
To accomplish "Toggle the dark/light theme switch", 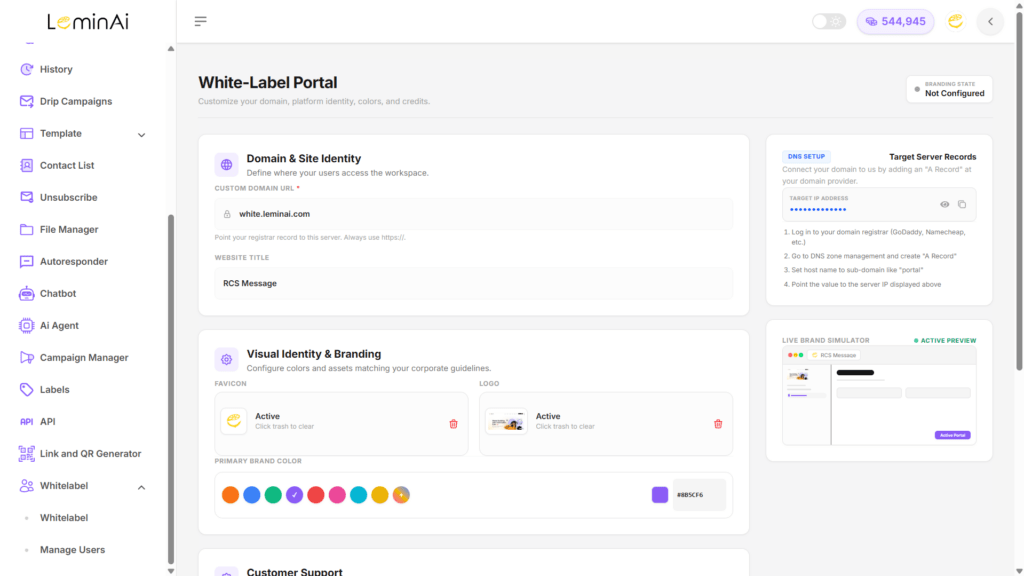I will (x=829, y=22).
